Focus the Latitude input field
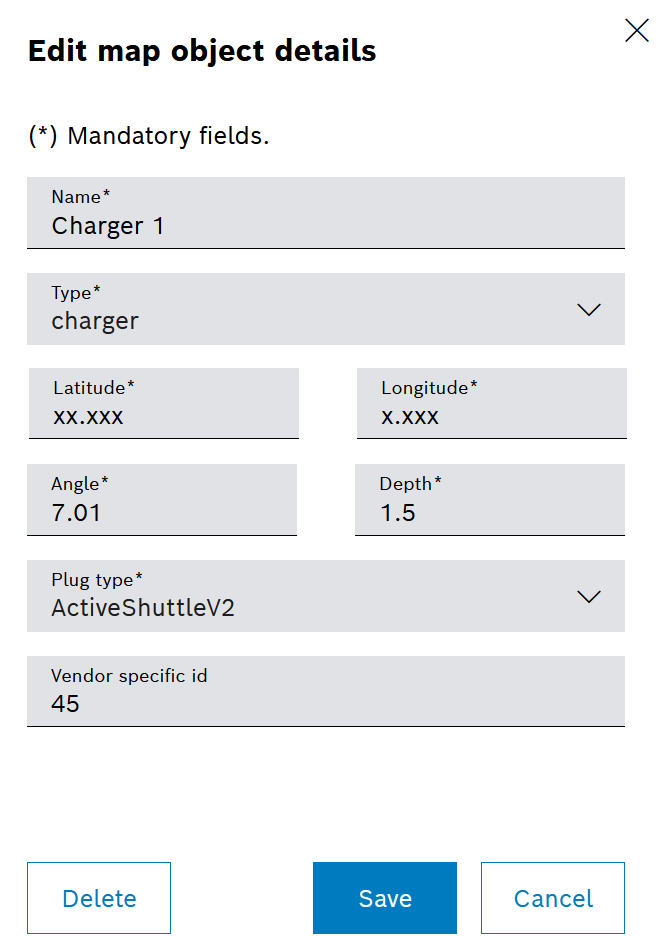Viewport: 669px width, 948px height. tap(164, 403)
